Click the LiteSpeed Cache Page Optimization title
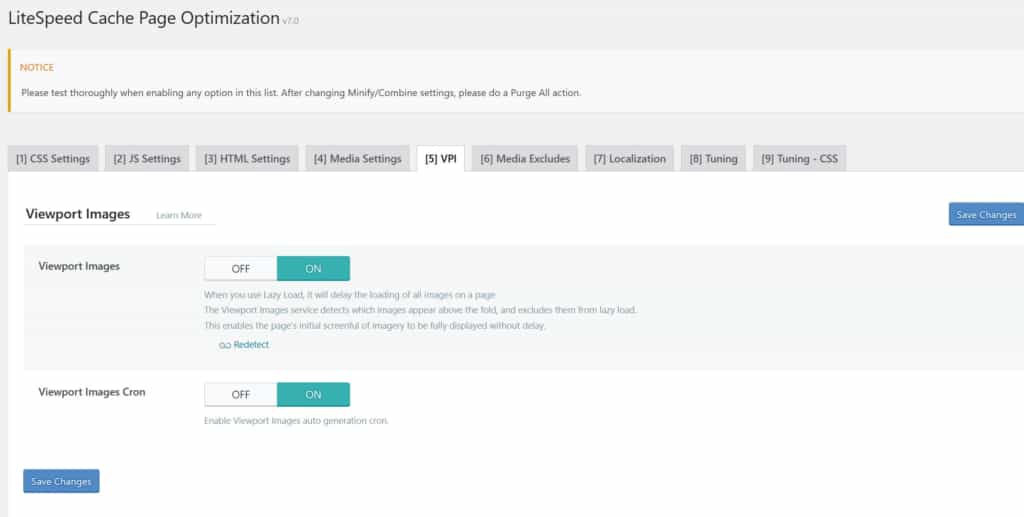Viewport: 1024px width, 517px height. click(144, 18)
